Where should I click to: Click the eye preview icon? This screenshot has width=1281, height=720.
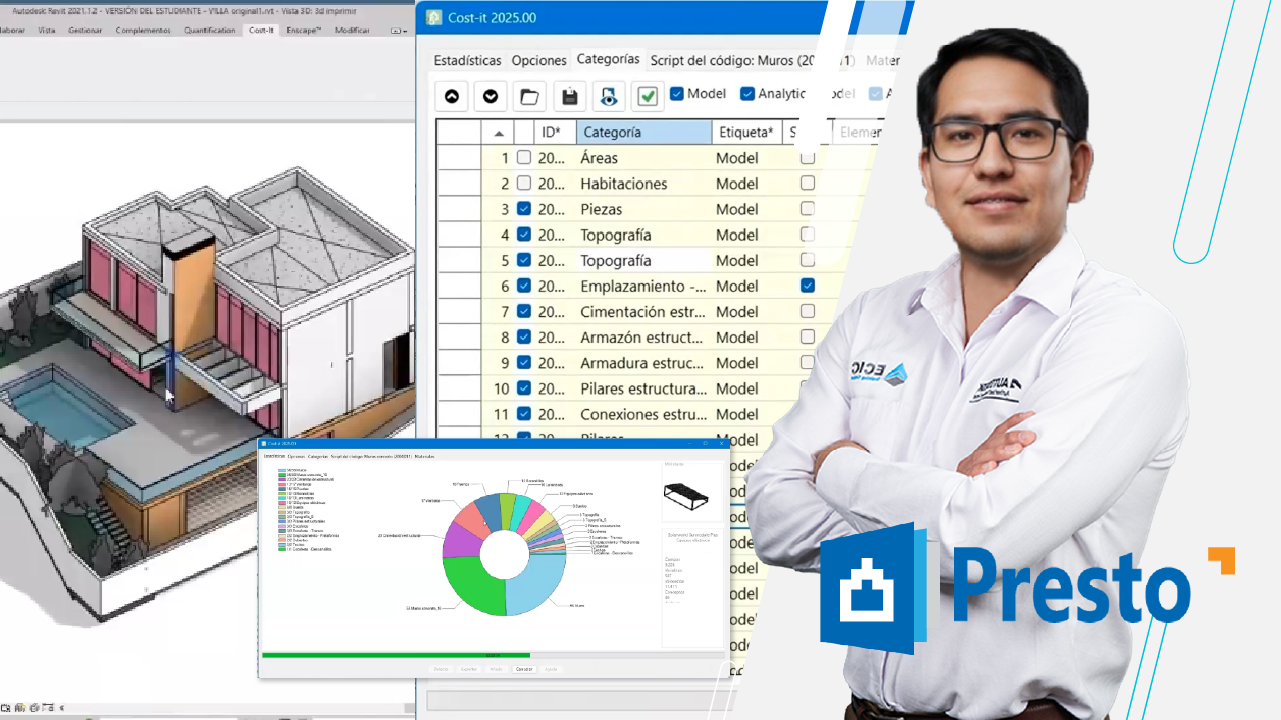pyautogui.click(x=608, y=96)
